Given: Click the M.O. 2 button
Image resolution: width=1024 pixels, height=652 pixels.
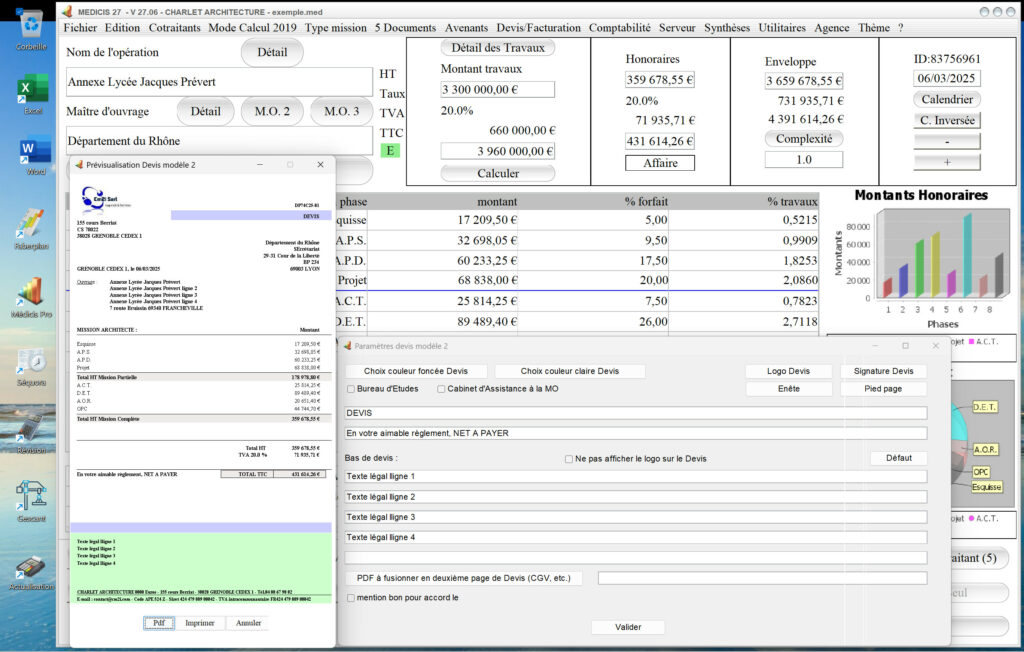Looking at the screenshot, I should 272,112.
